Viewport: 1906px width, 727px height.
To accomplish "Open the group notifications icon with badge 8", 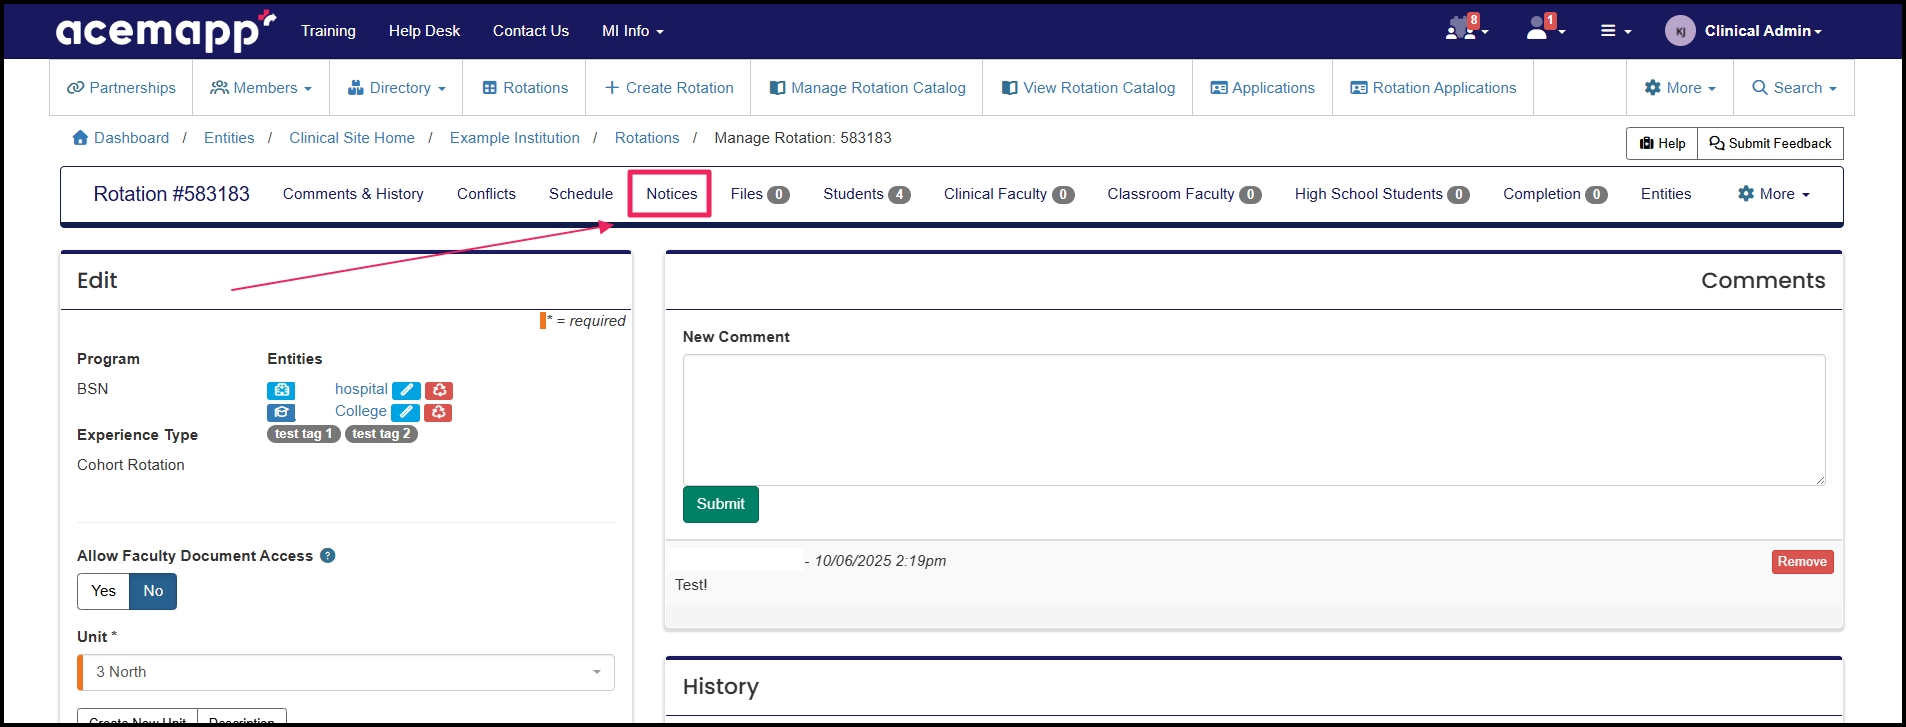I will click(1464, 30).
